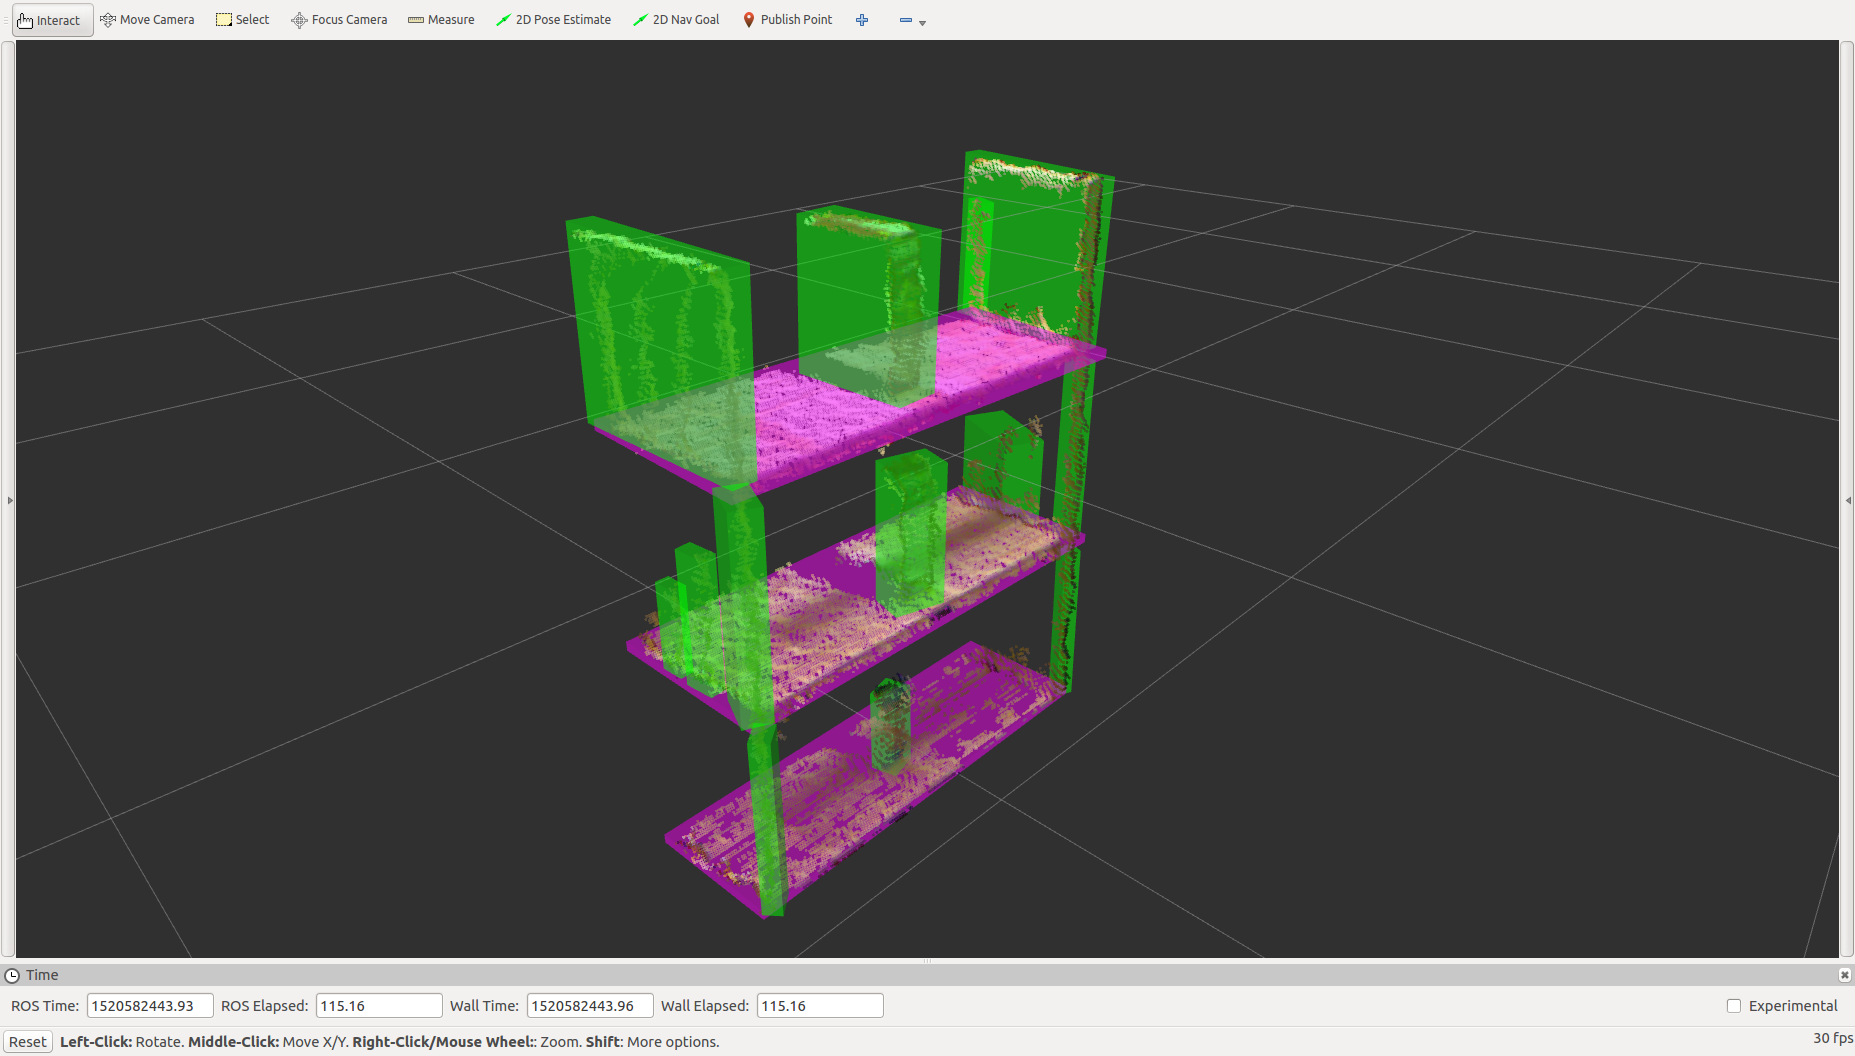Click the Publish Point tool

787,20
